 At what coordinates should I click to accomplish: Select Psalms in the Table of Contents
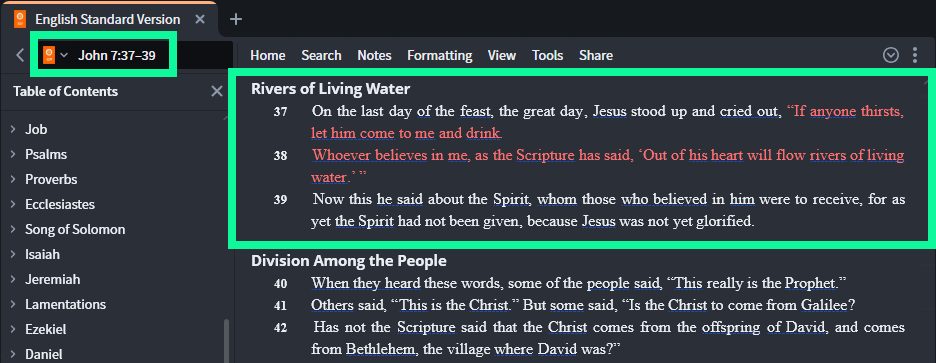[46, 155]
